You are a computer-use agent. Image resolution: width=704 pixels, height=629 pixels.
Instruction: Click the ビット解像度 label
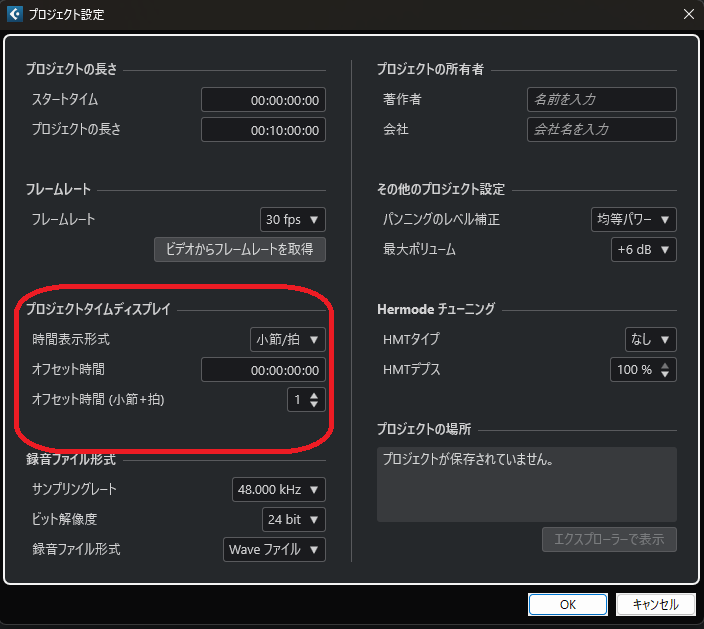[64, 519]
